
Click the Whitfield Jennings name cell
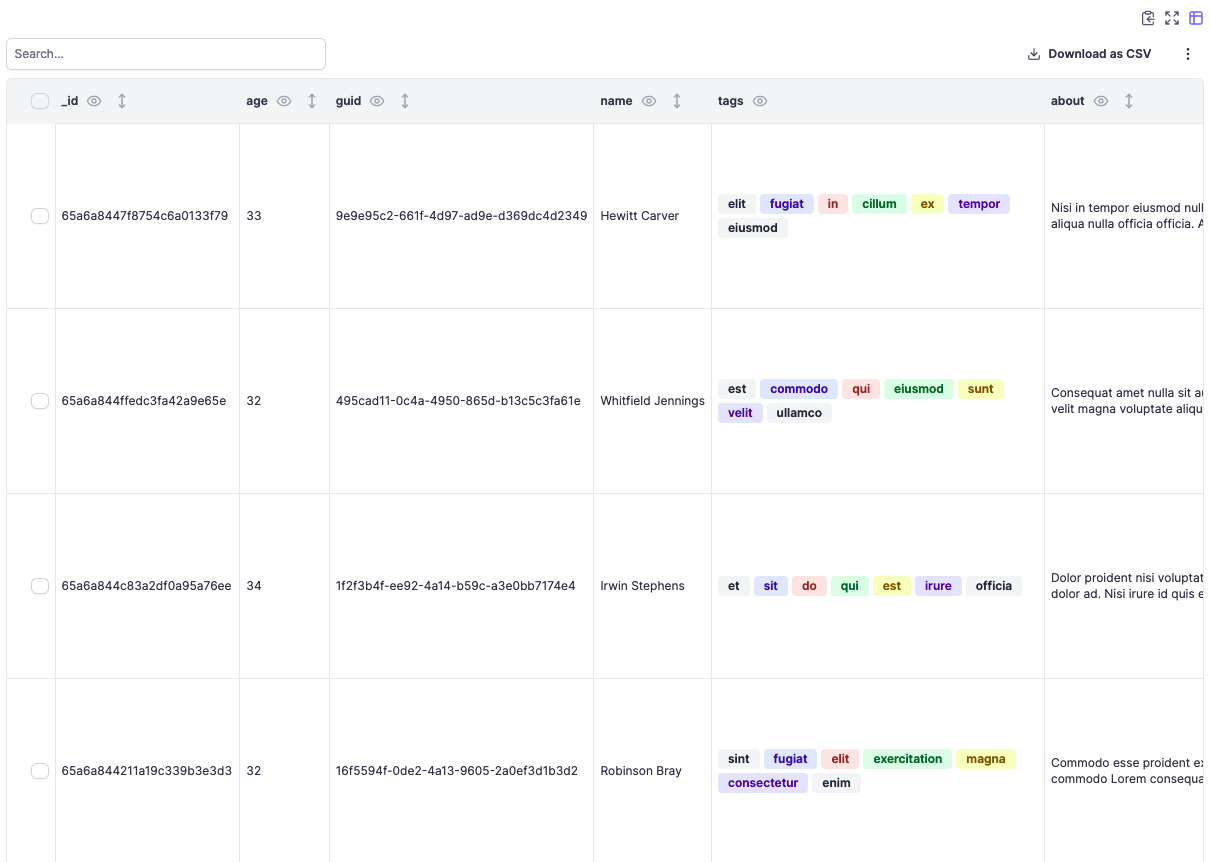652,401
